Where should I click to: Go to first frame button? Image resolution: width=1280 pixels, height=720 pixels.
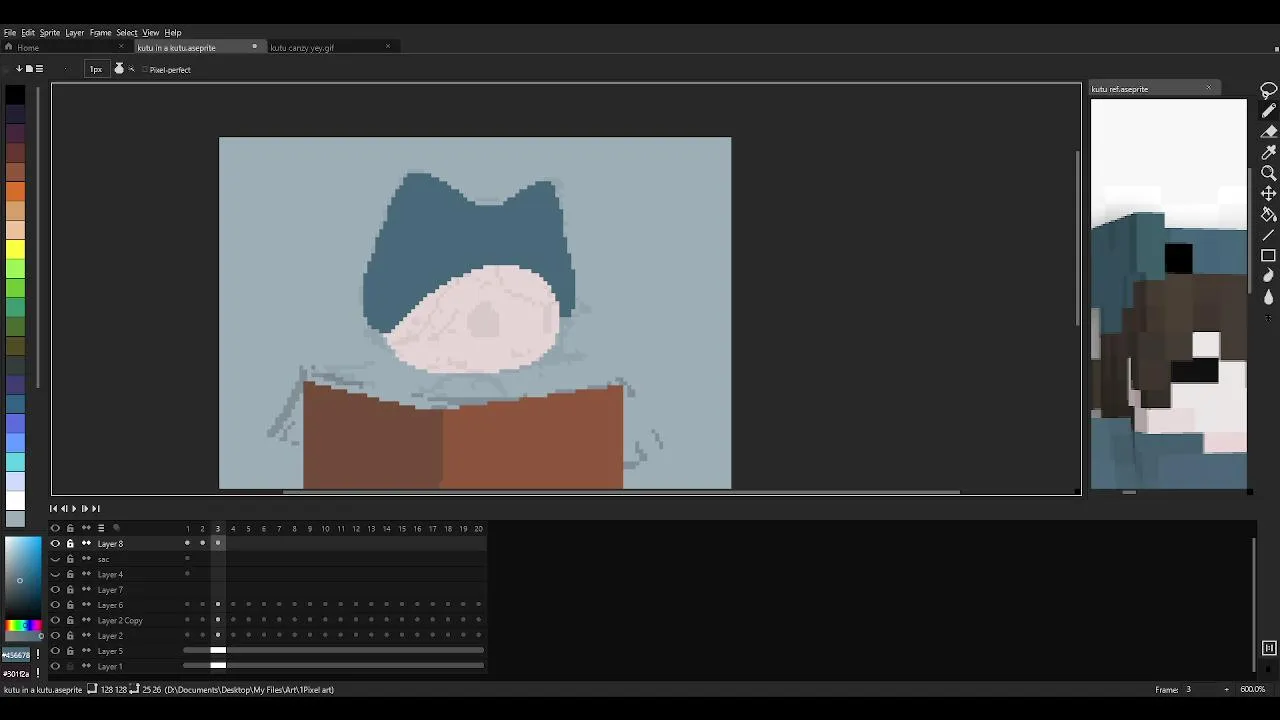click(x=53, y=509)
